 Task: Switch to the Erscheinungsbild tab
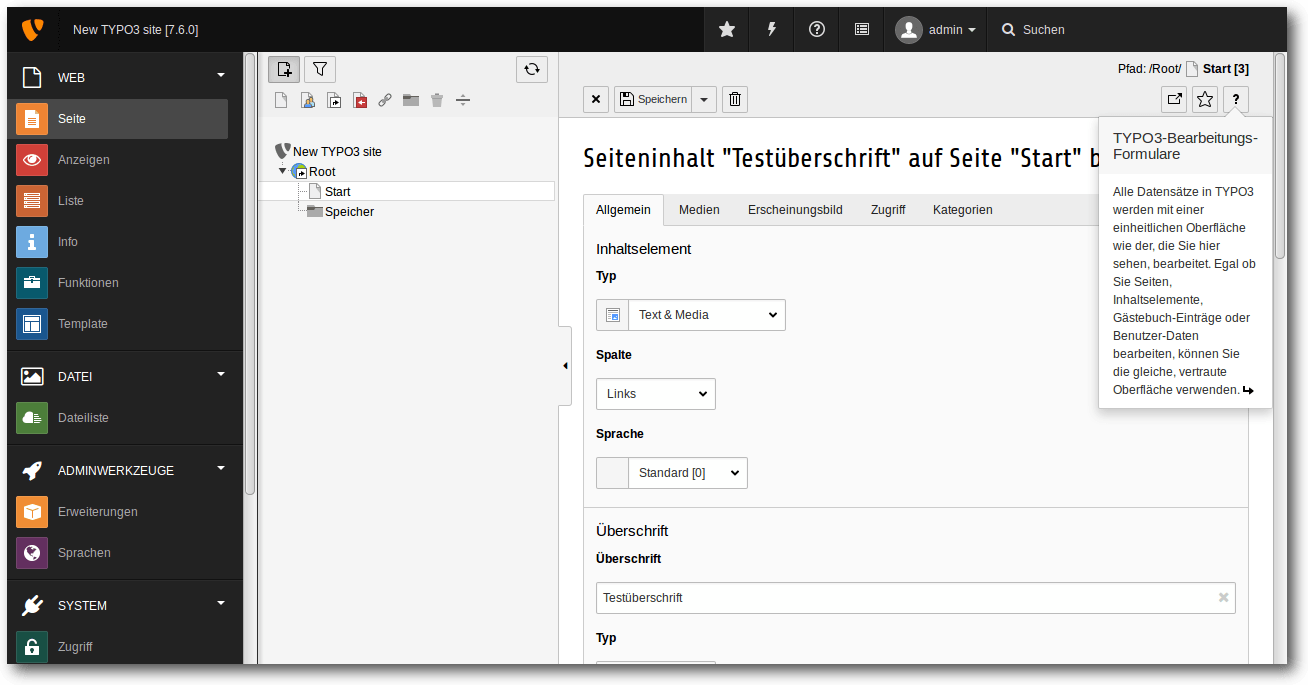[x=795, y=210]
